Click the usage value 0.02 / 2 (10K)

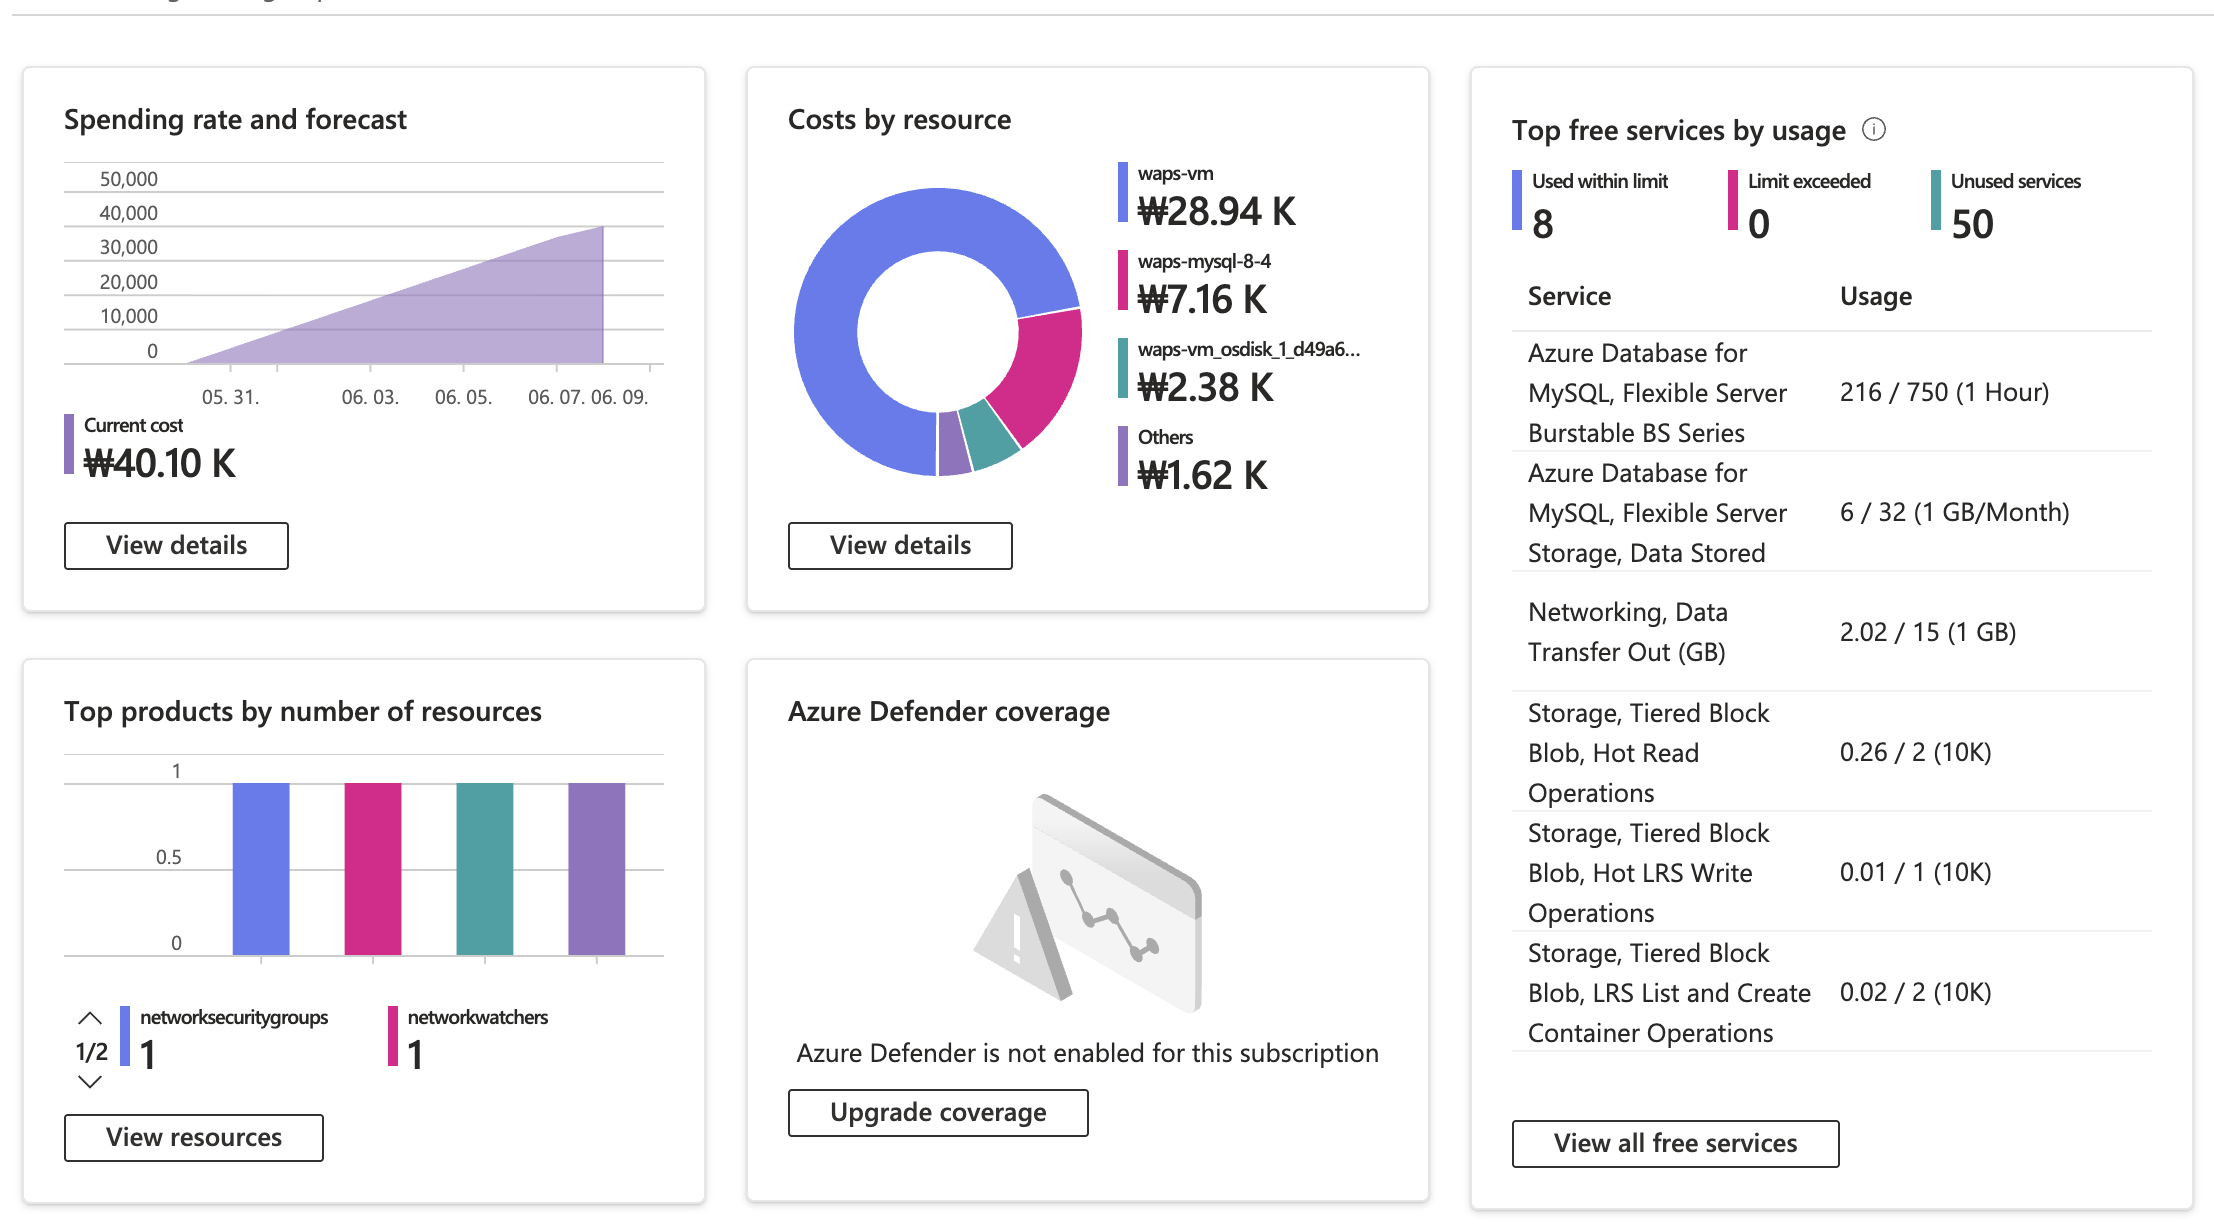[1915, 992]
